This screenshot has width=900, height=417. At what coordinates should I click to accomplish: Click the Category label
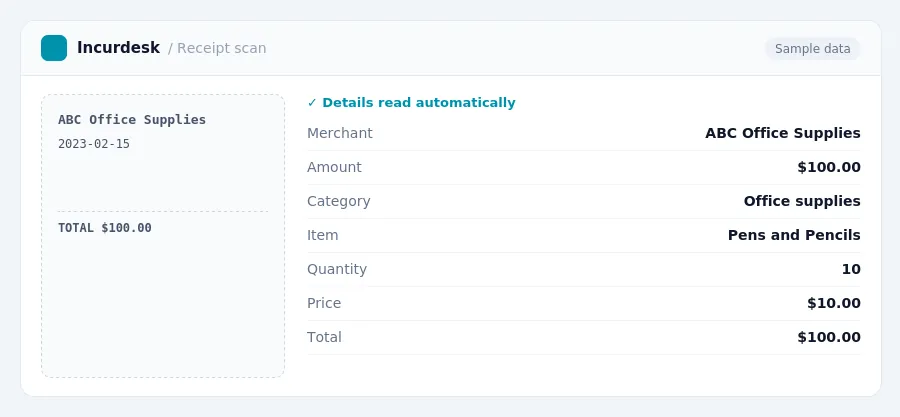point(339,201)
